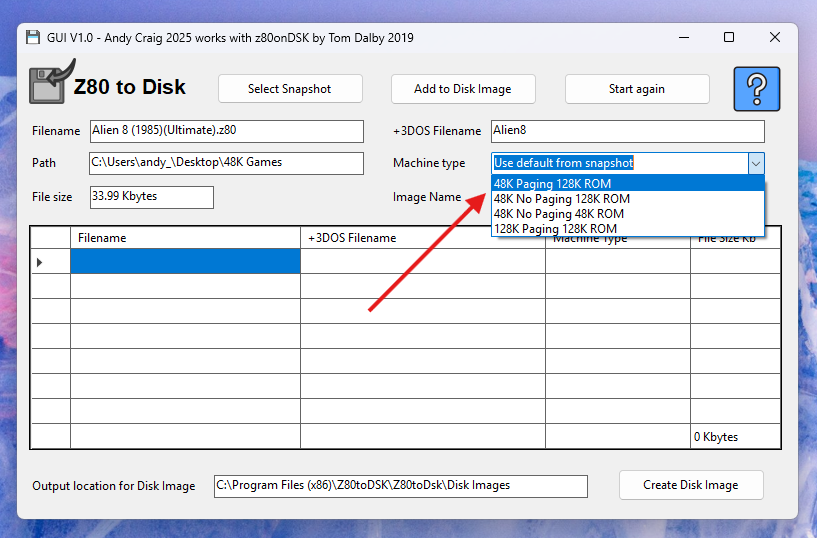Click the File size field showing 33.99 Kbytes
Viewport: 817px width, 538px height.
coord(151,197)
